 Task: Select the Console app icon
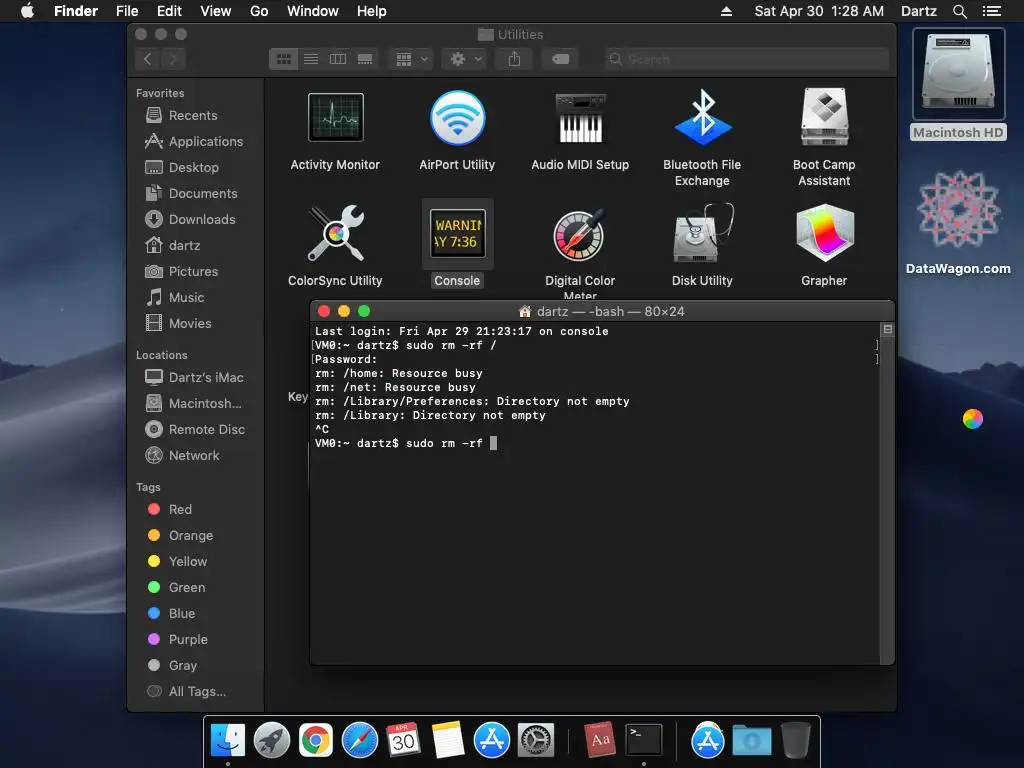coord(457,233)
